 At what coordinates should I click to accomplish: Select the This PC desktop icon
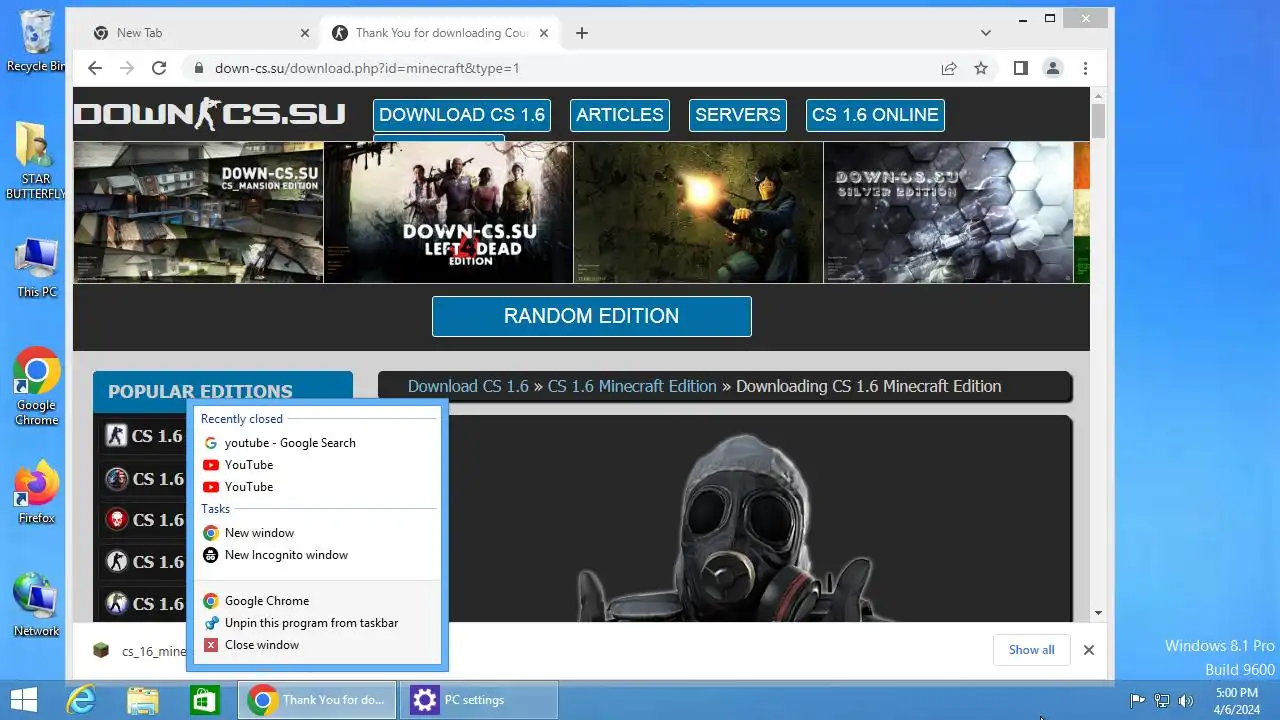pyautogui.click(x=36, y=268)
